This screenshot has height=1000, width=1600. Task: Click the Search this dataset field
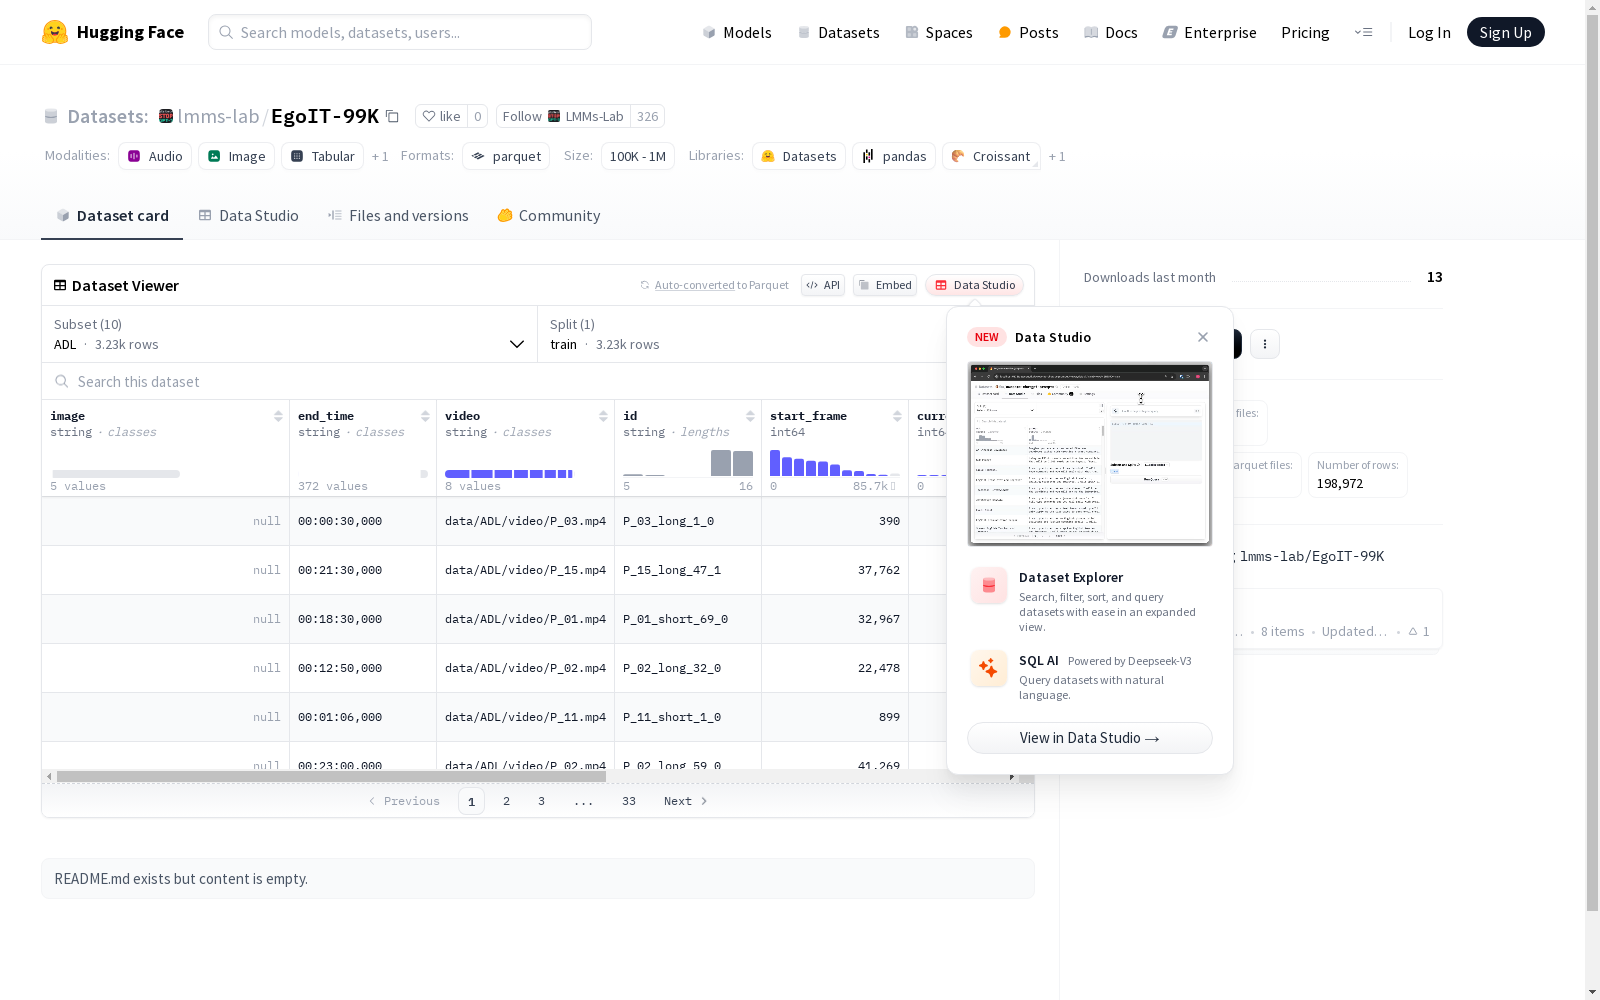(494, 381)
